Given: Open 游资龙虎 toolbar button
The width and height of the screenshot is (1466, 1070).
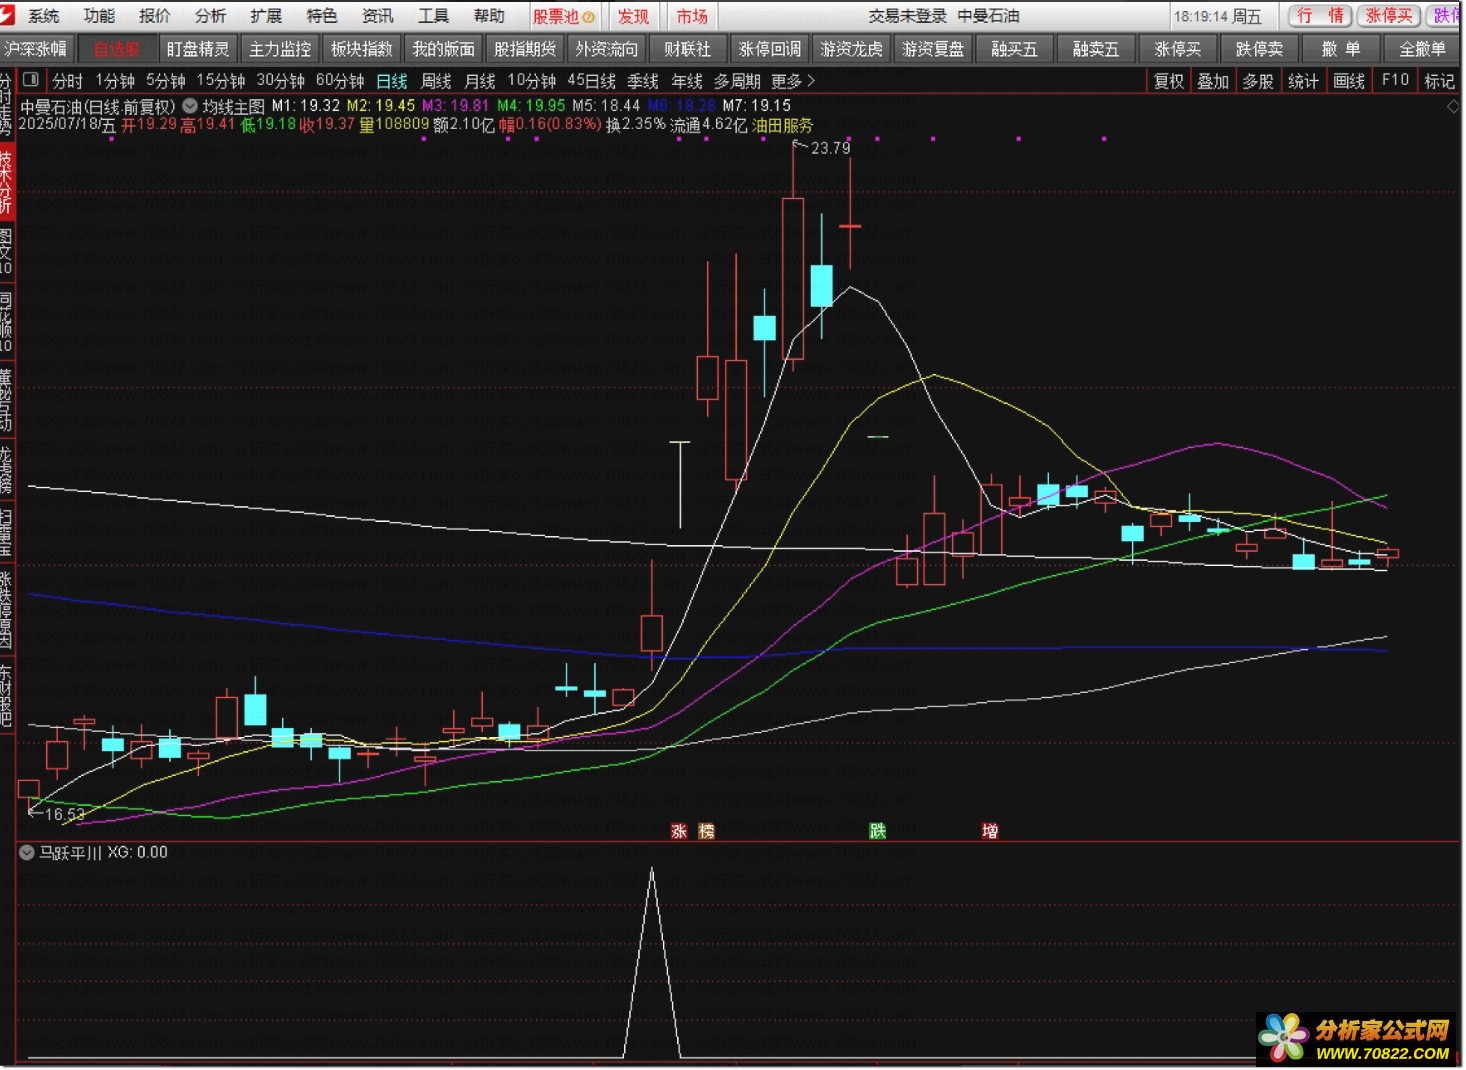Looking at the screenshot, I should tap(852, 49).
